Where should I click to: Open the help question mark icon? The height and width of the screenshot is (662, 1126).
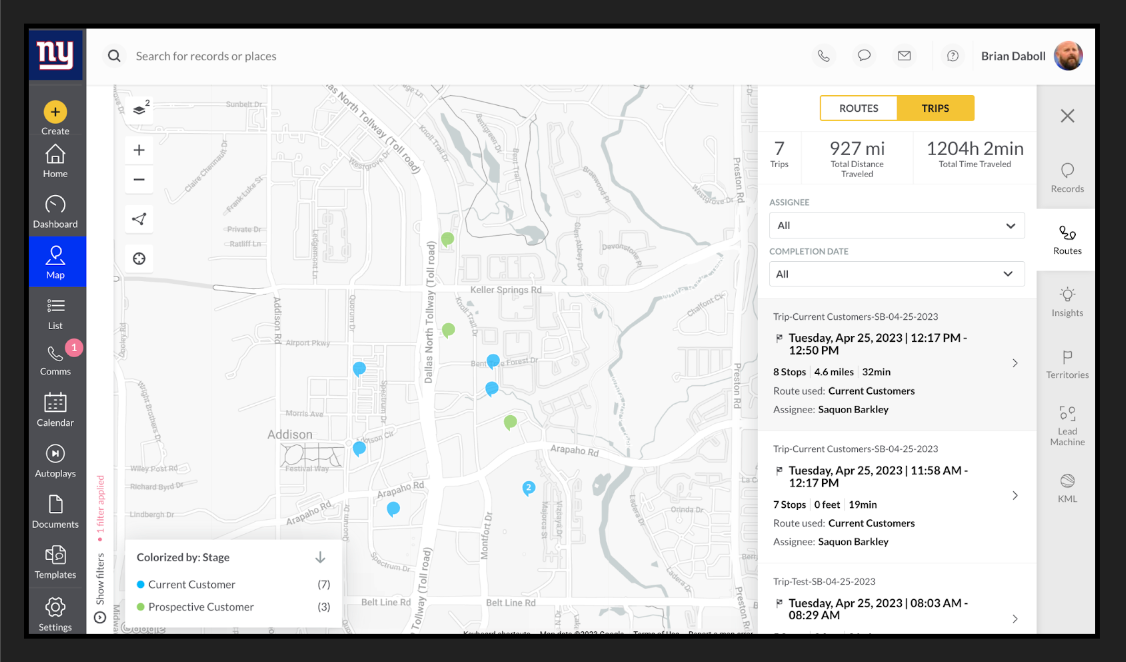(x=952, y=56)
